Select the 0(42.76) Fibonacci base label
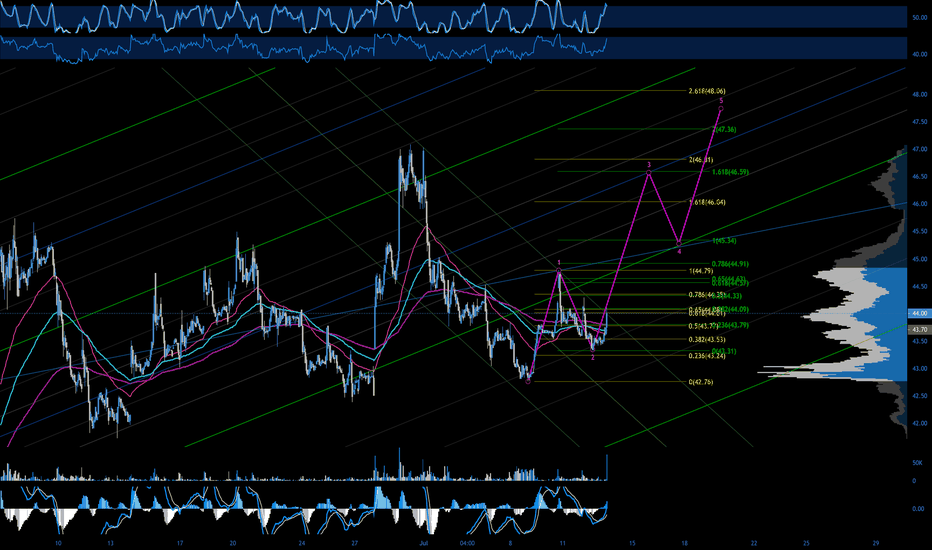Screen dimensions: 932x550 701,382
